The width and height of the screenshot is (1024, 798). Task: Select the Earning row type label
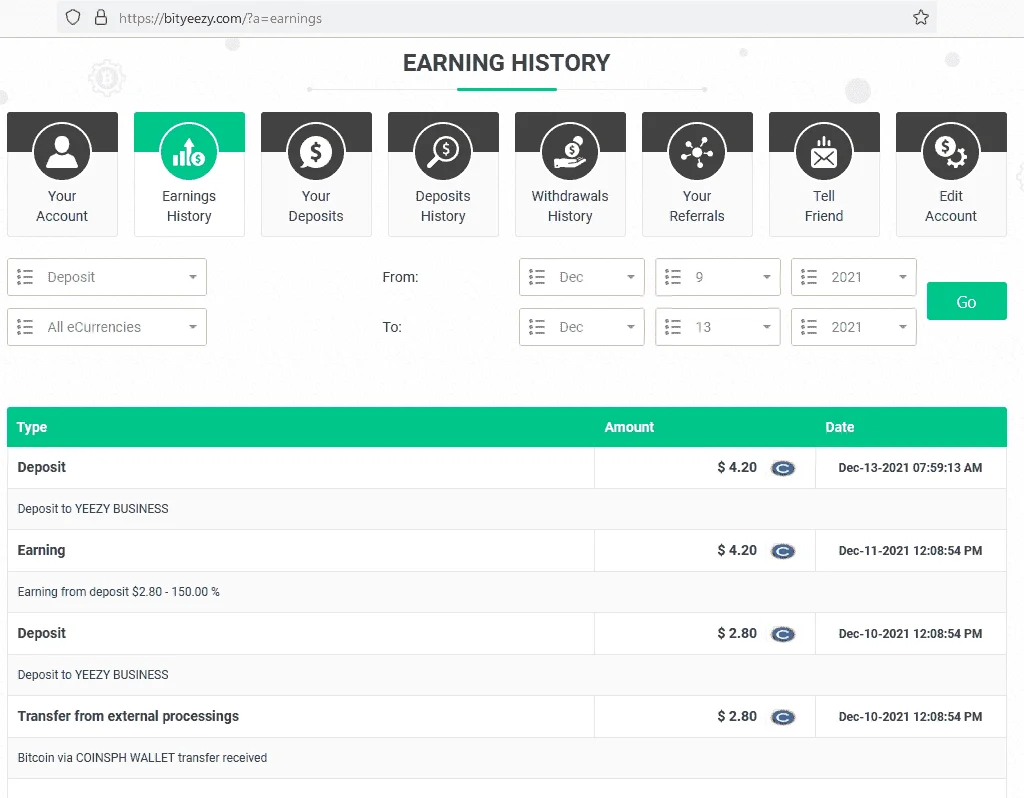[41, 551]
